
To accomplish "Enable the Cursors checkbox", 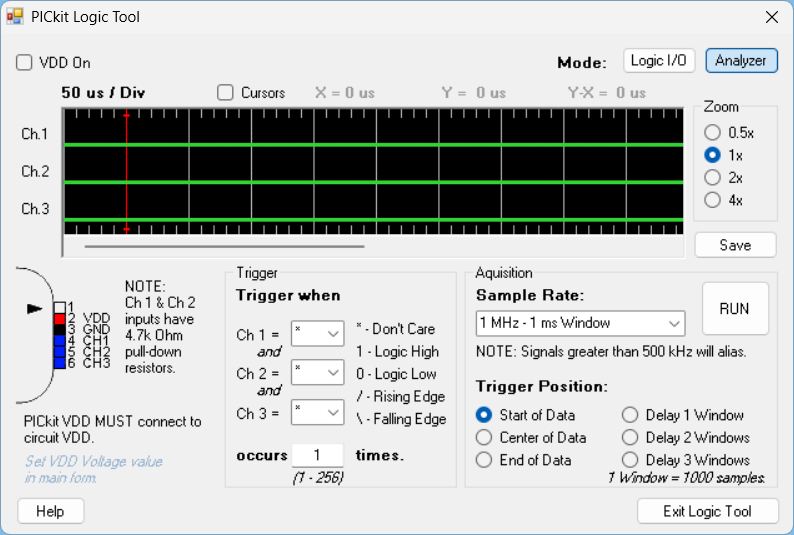I will (226, 93).
